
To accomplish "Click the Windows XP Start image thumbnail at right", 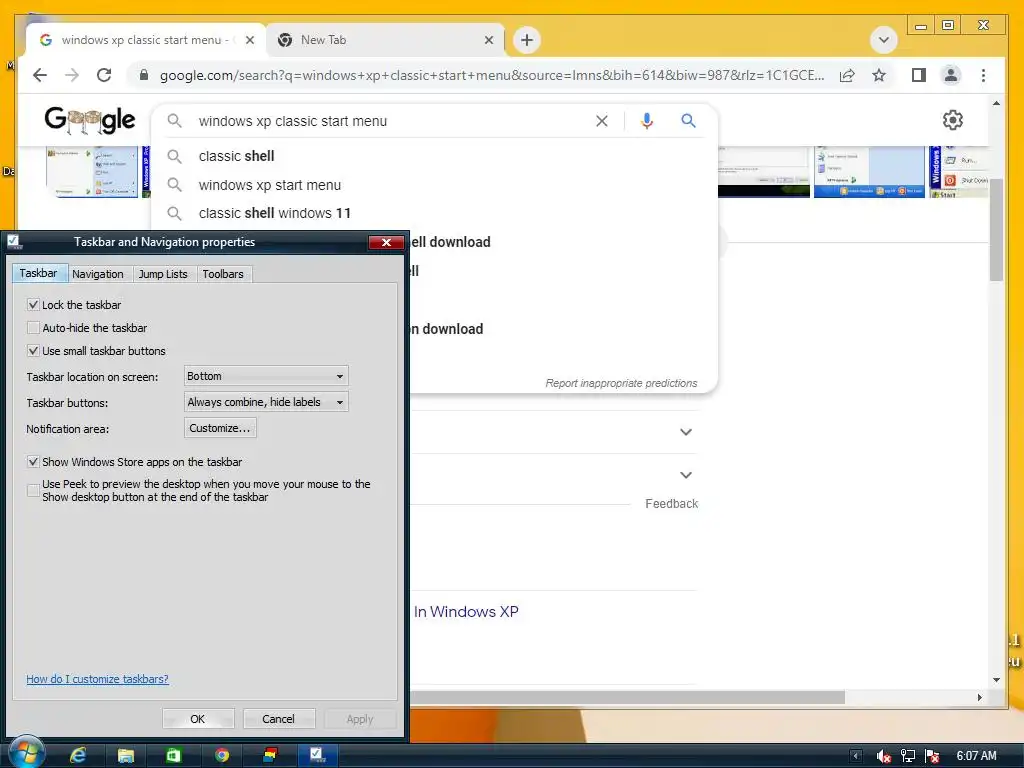I will [958, 171].
